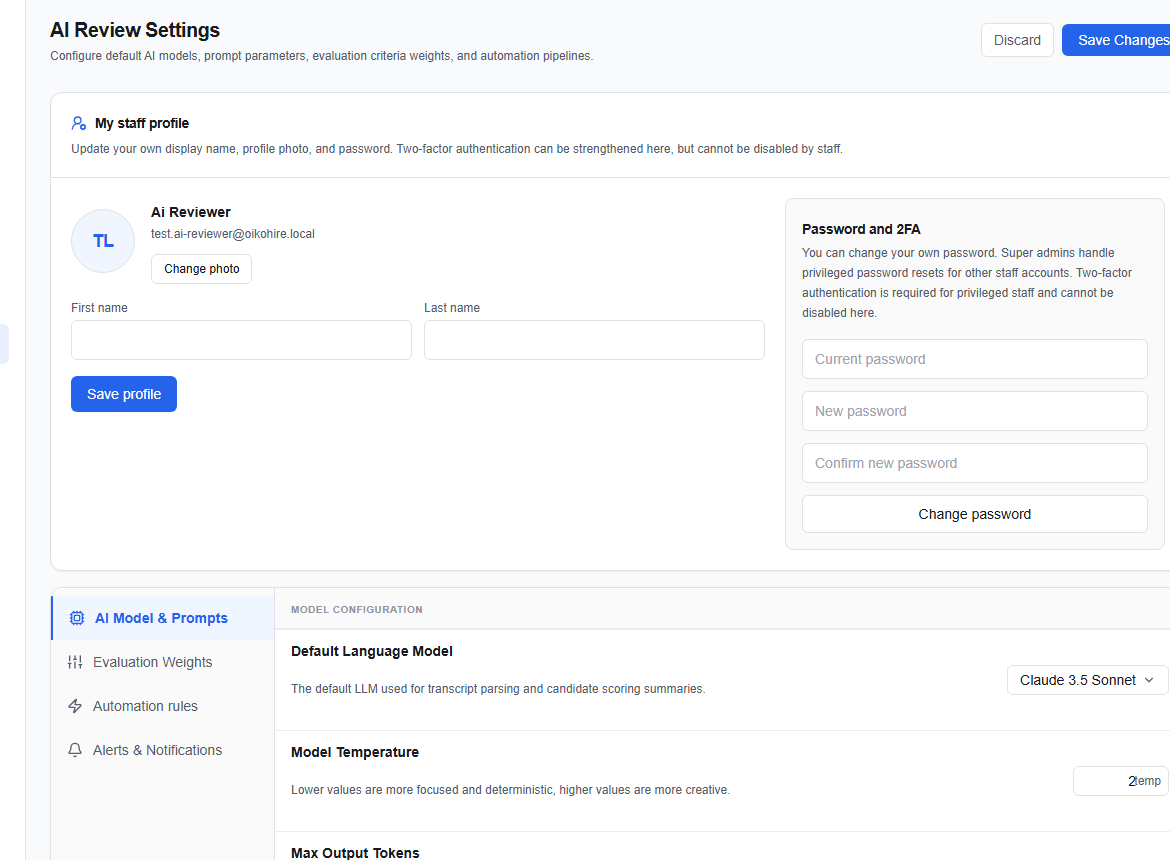Click the Automation rules lightning icon
The image size is (1170, 860).
click(x=75, y=706)
